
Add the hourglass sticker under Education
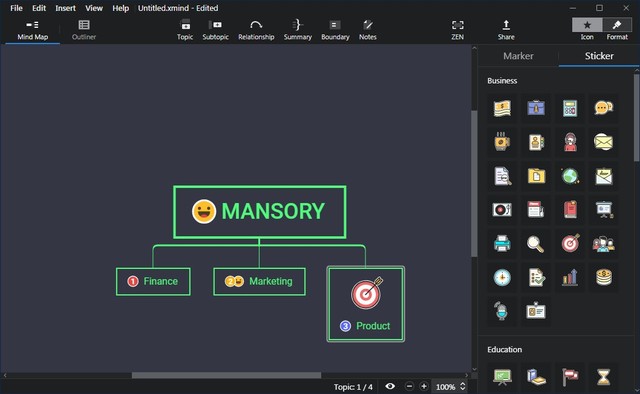[604, 376]
